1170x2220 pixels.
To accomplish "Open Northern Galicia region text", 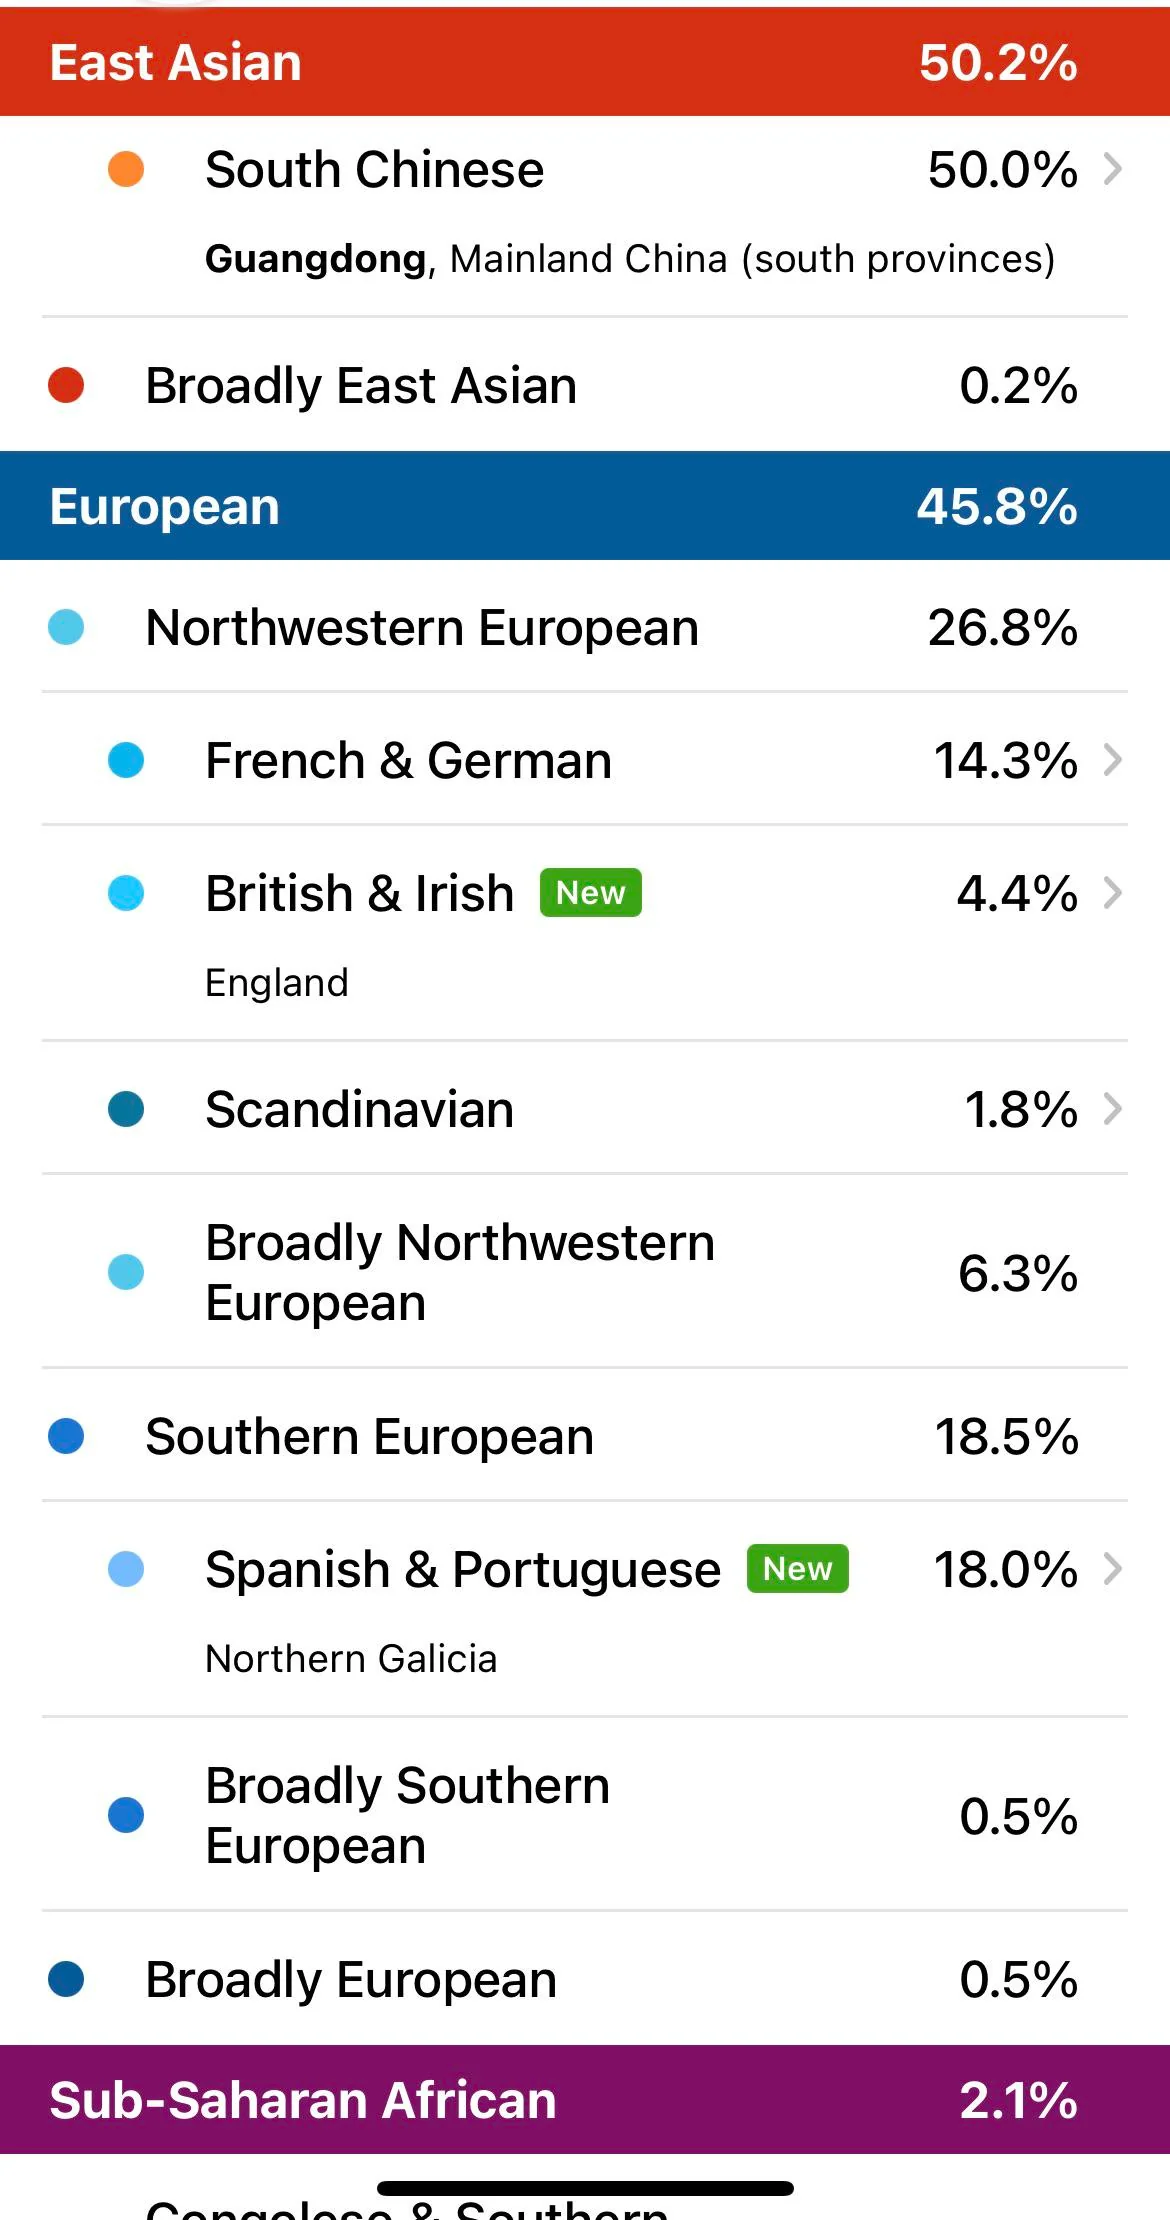I will (x=351, y=1659).
